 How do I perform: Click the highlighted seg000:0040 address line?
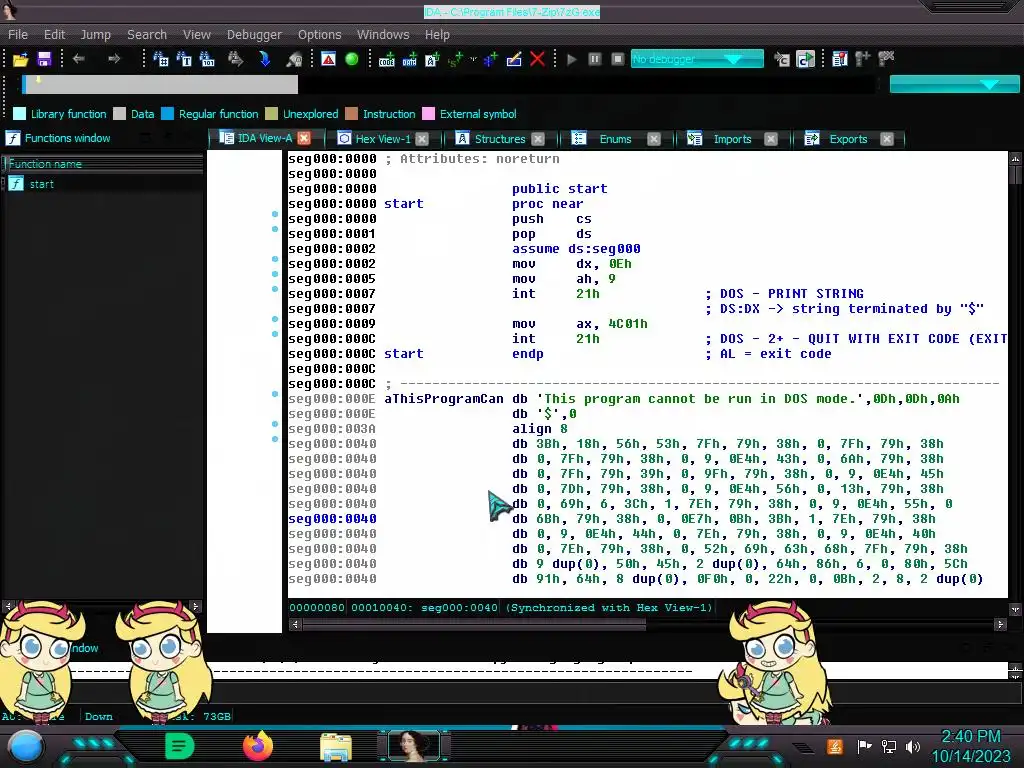(332, 519)
